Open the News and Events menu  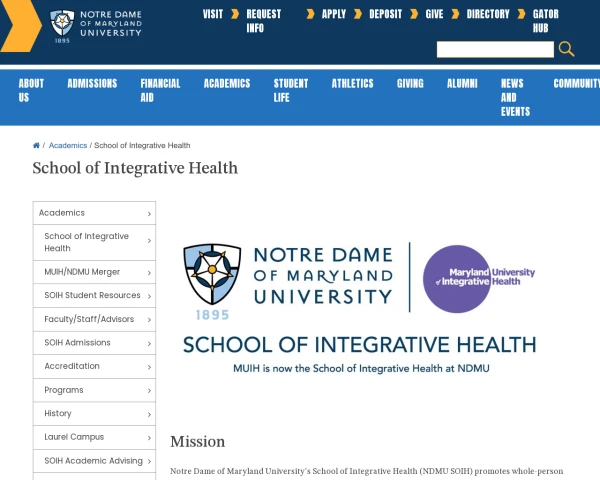tap(515, 97)
